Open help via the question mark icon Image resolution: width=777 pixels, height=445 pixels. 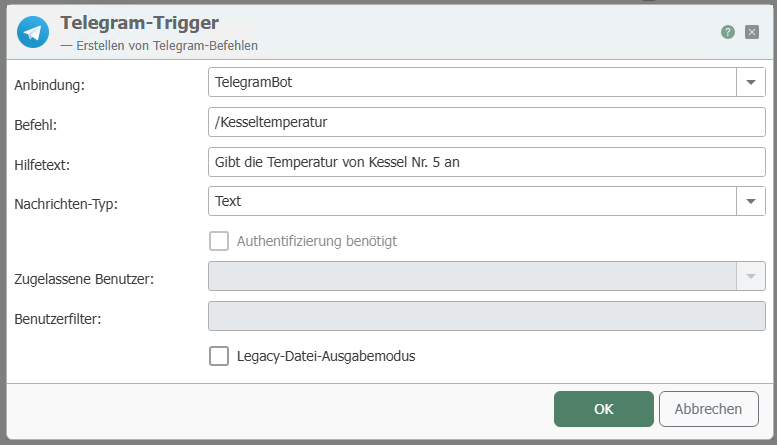coord(728,32)
